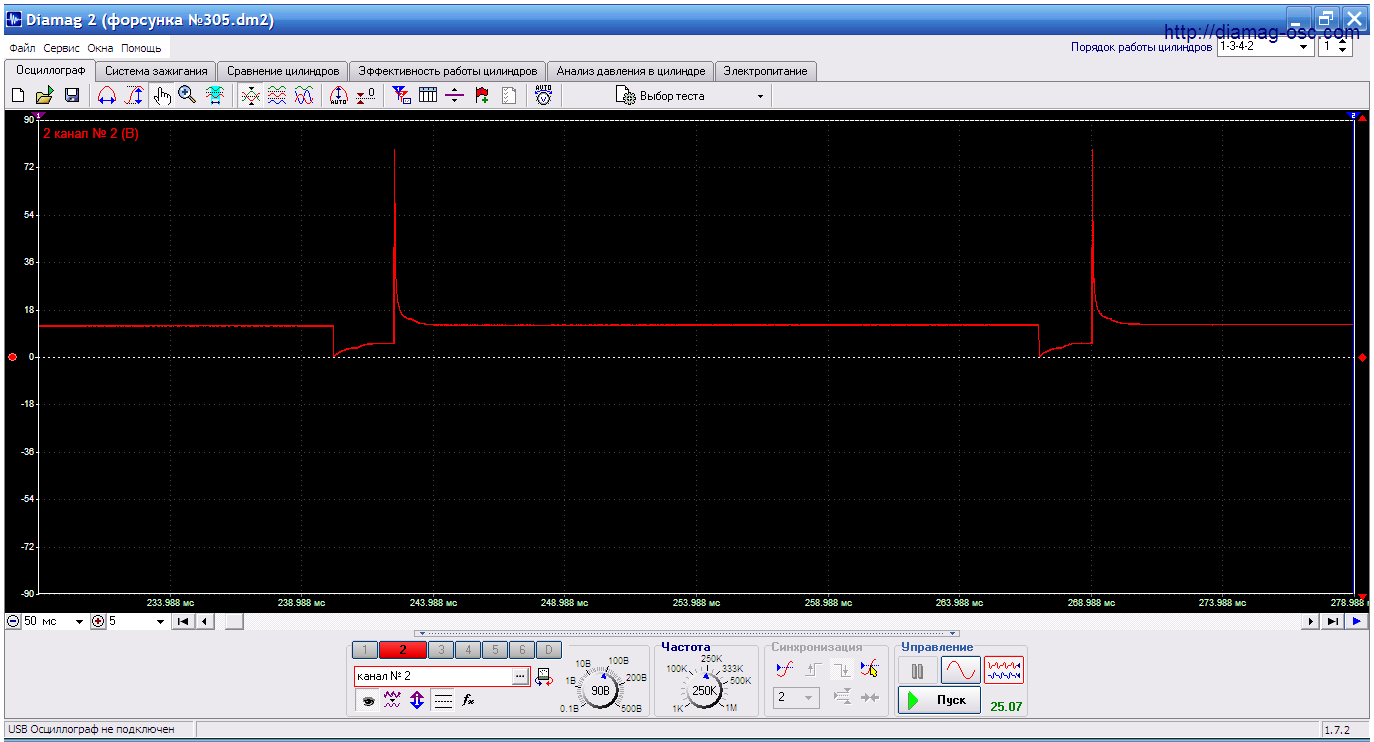Enable digital channel D button
The width and height of the screenshot is (1374, 742).
[x=549, y=650]
